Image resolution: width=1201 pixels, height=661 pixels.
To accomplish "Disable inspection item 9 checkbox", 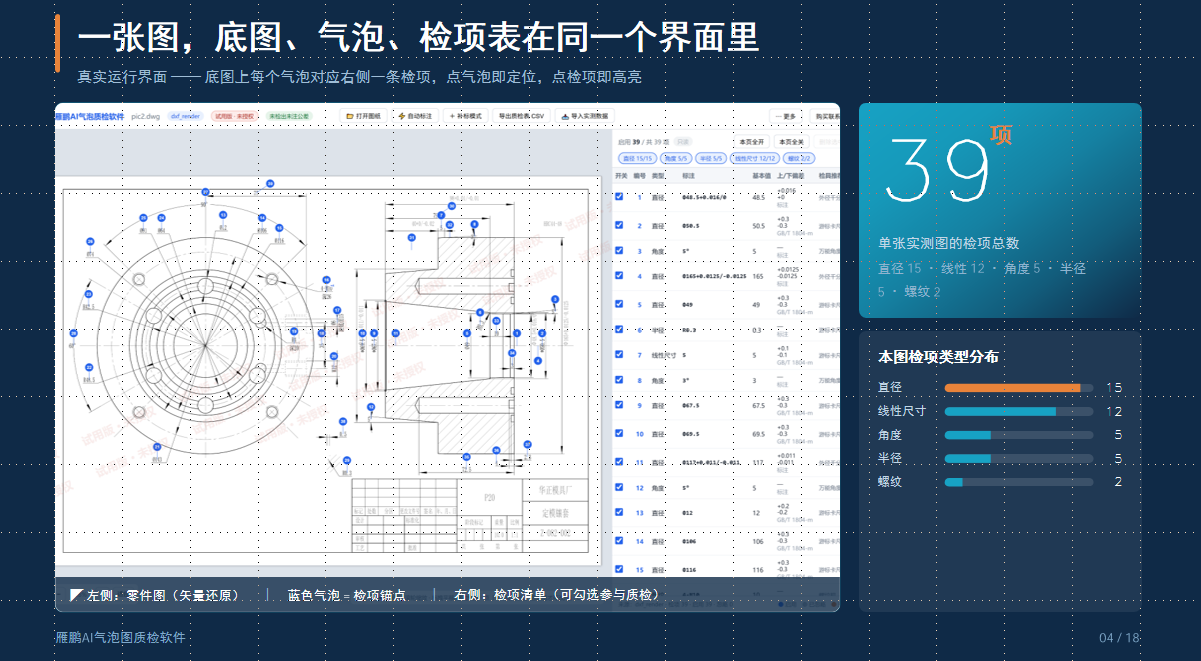I will tap(620, 405).
